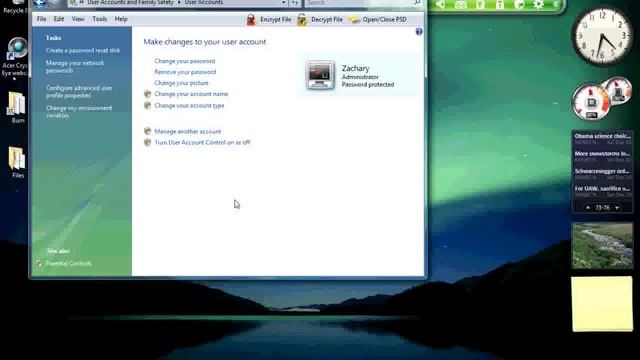Open the Tools menu
This screenshot has height=360, width=640.
click(x=99, y=19)
